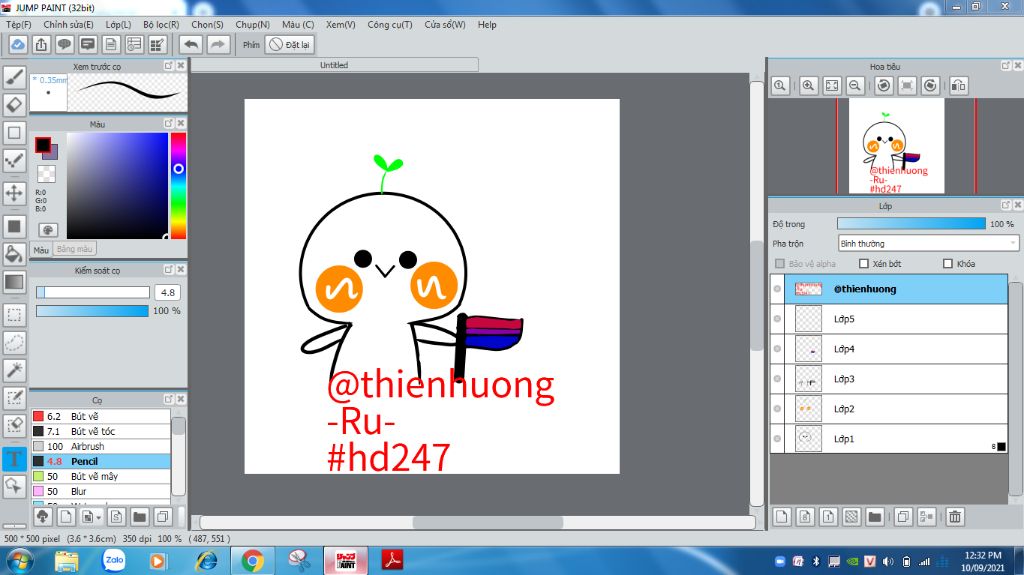Duplicate the selected layer
The width and height of the screenshot is (1024, 575).
tap(903, 517)
